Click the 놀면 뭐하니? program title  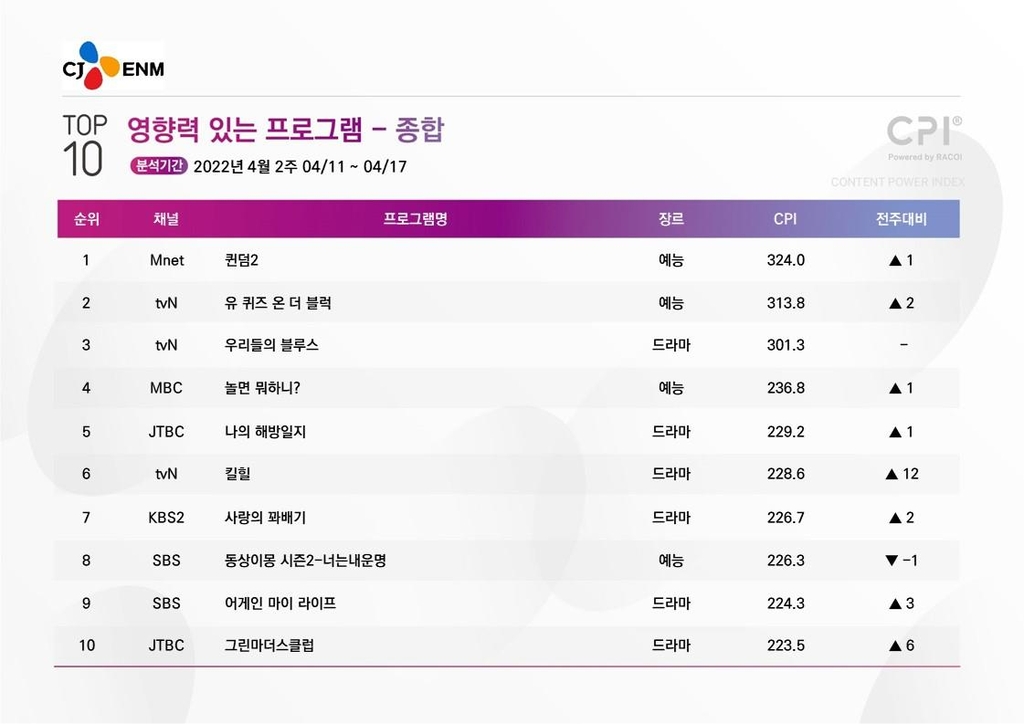[262, 388]
